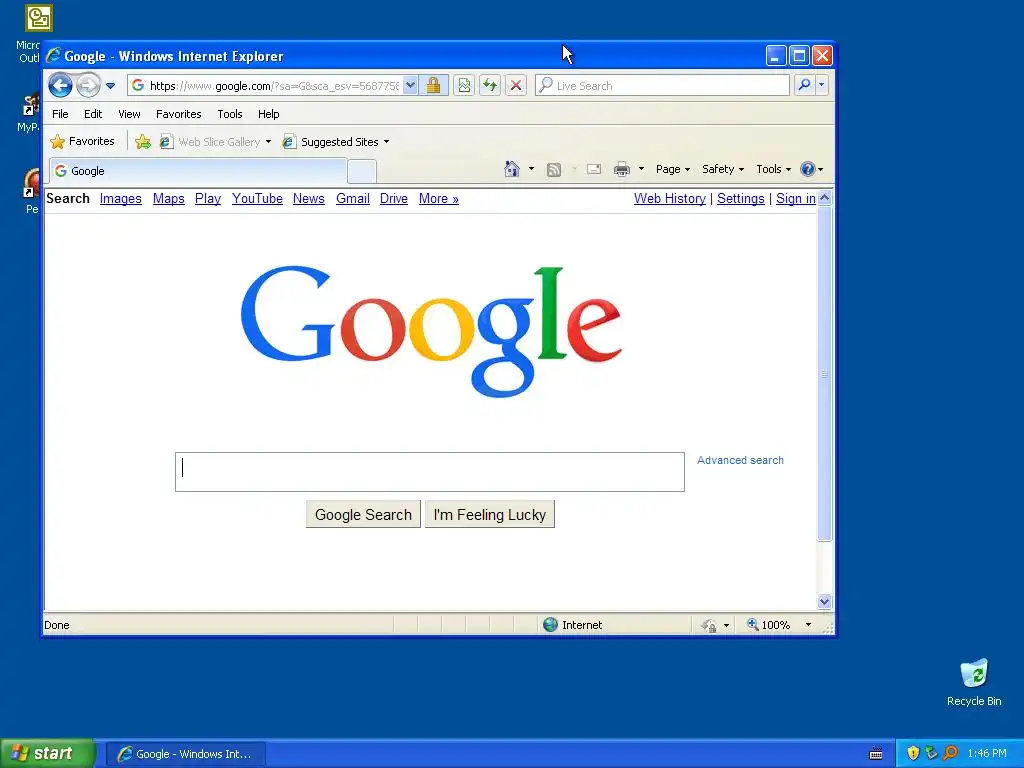Open the Edit menu
Image resolution: width=1024 pixels, height=768 pixels.
coord(93,114)
